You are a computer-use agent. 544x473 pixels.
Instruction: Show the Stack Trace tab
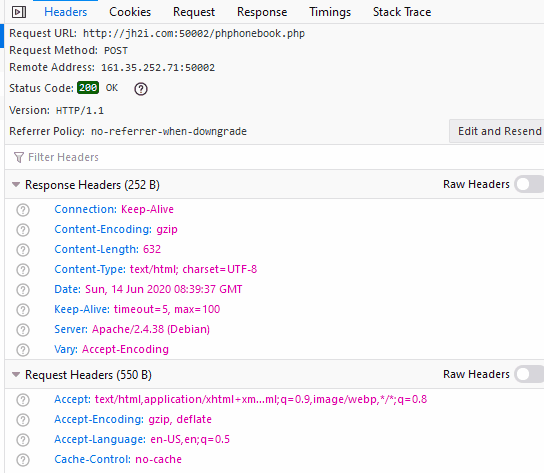(x=402, y=12)
